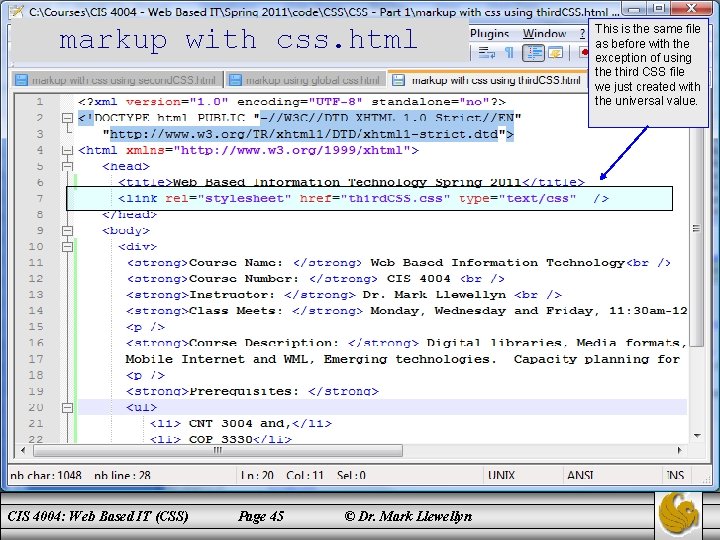Click 'Mobile Internet and WML' text on line 17
720x540 pixels.
click(216, 359)
